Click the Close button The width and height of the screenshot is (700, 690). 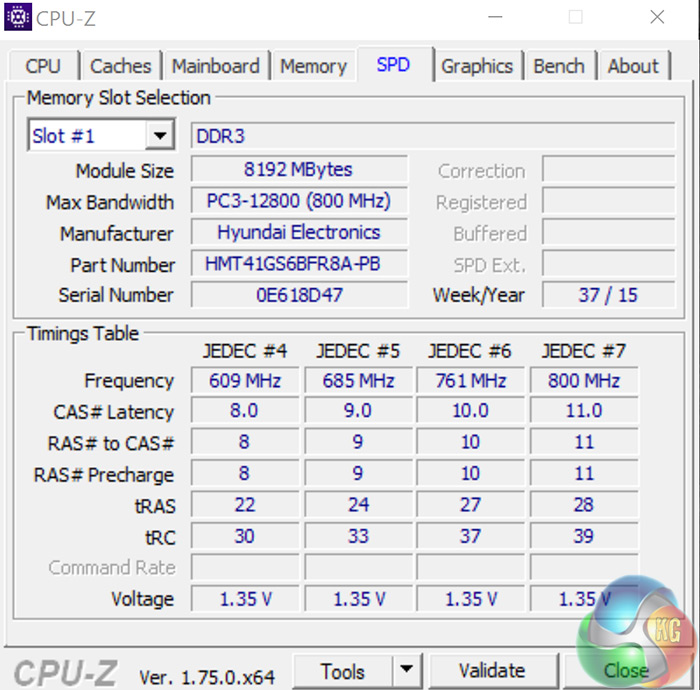click(x=627, y=671)
